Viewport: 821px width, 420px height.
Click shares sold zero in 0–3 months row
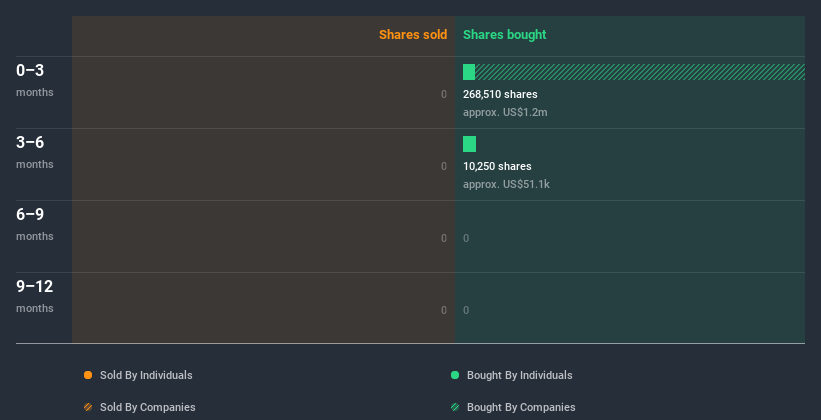click(x=444, y=94)
